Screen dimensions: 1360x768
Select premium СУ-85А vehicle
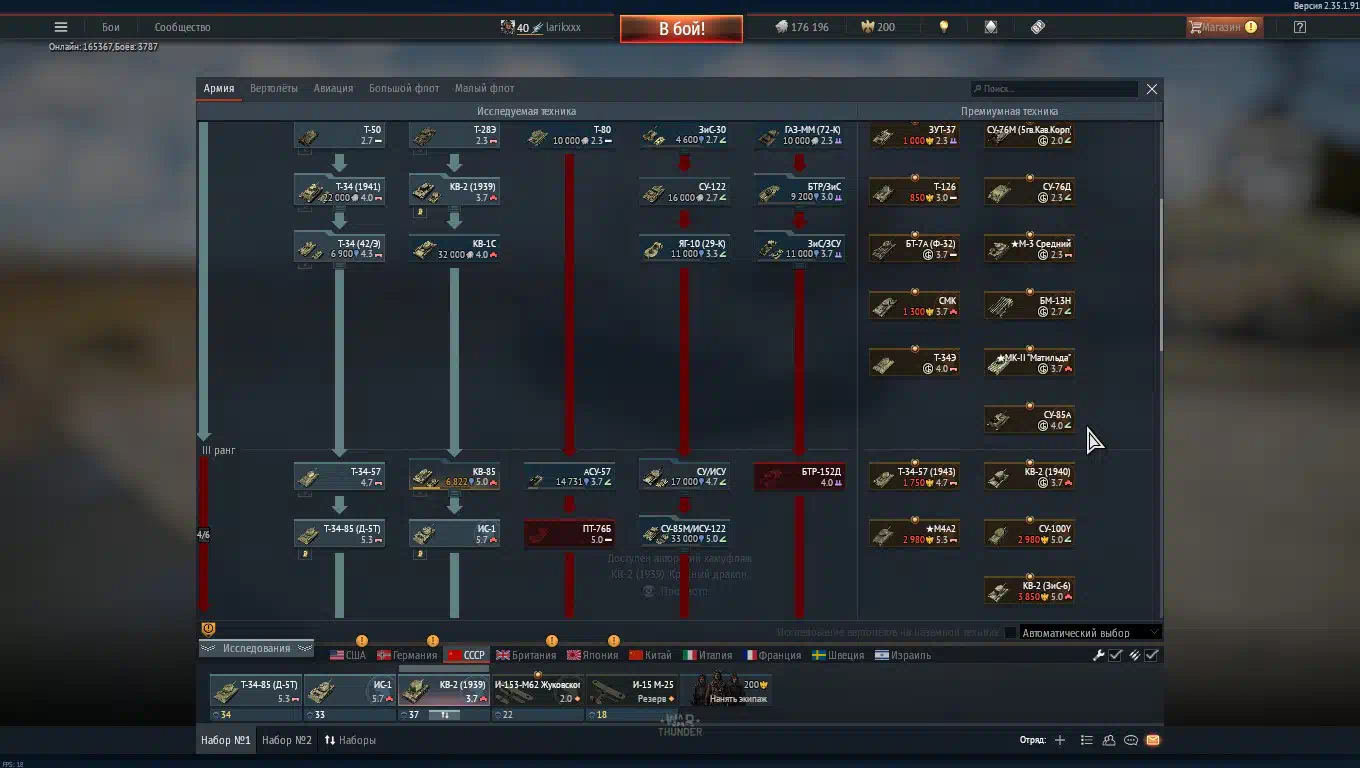point(1029,419)
